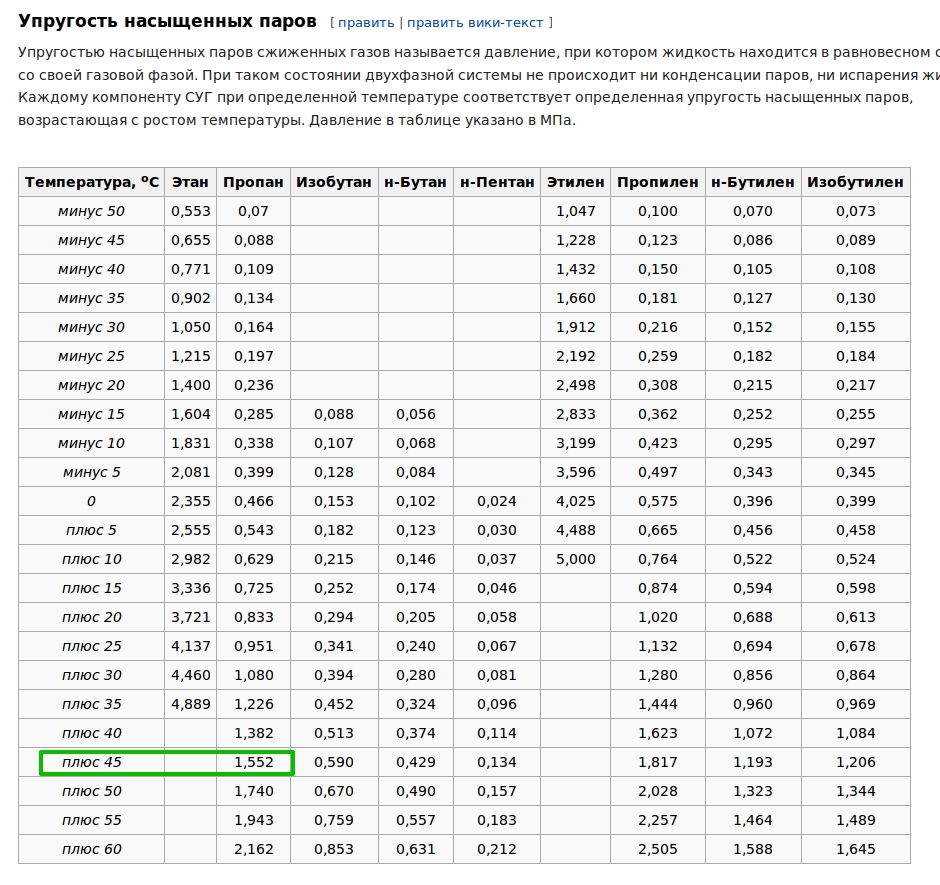Click the 'минус 45' row label

91,240
